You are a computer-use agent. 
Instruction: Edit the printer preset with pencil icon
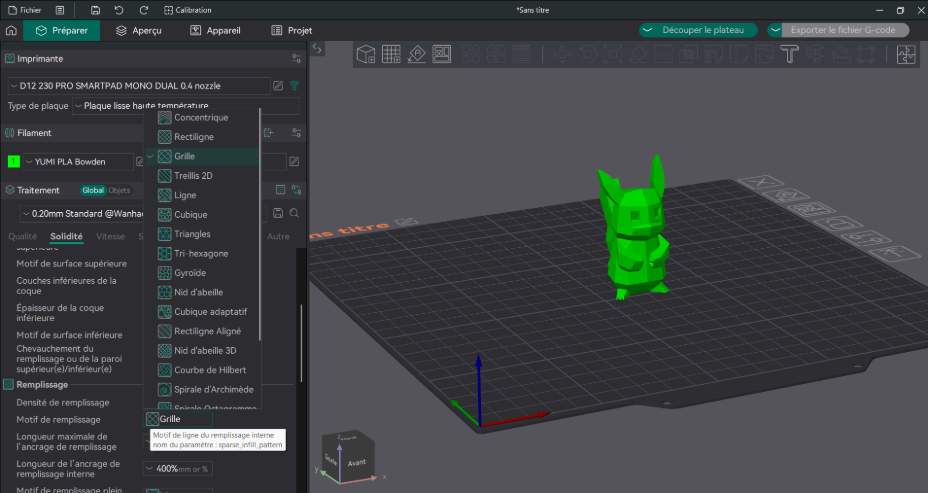click(278, 86)
